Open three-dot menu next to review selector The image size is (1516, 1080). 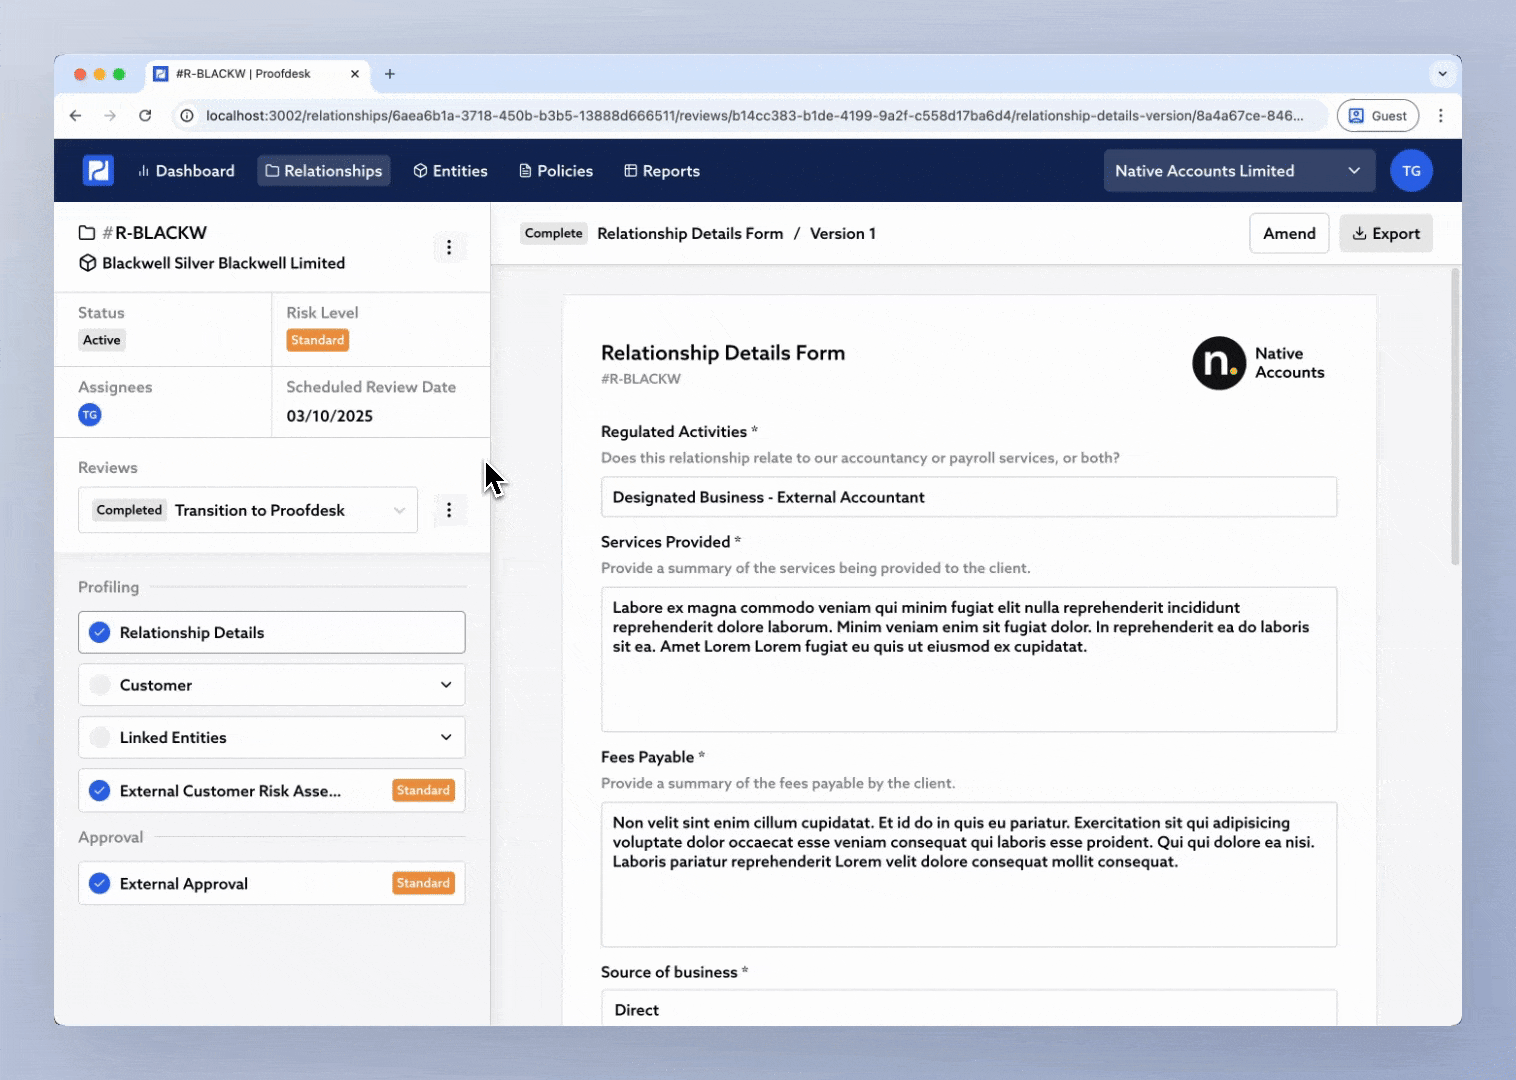coord(449,510)
